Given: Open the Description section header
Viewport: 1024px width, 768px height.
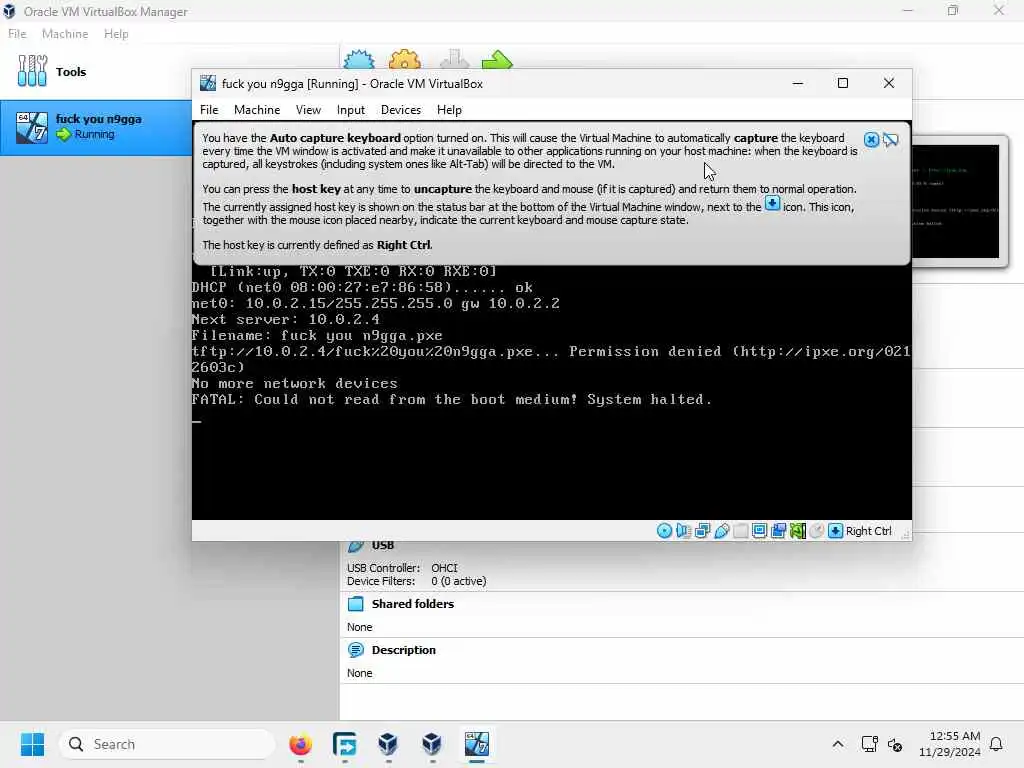Looking at the screenshot, I should (404, 650).
